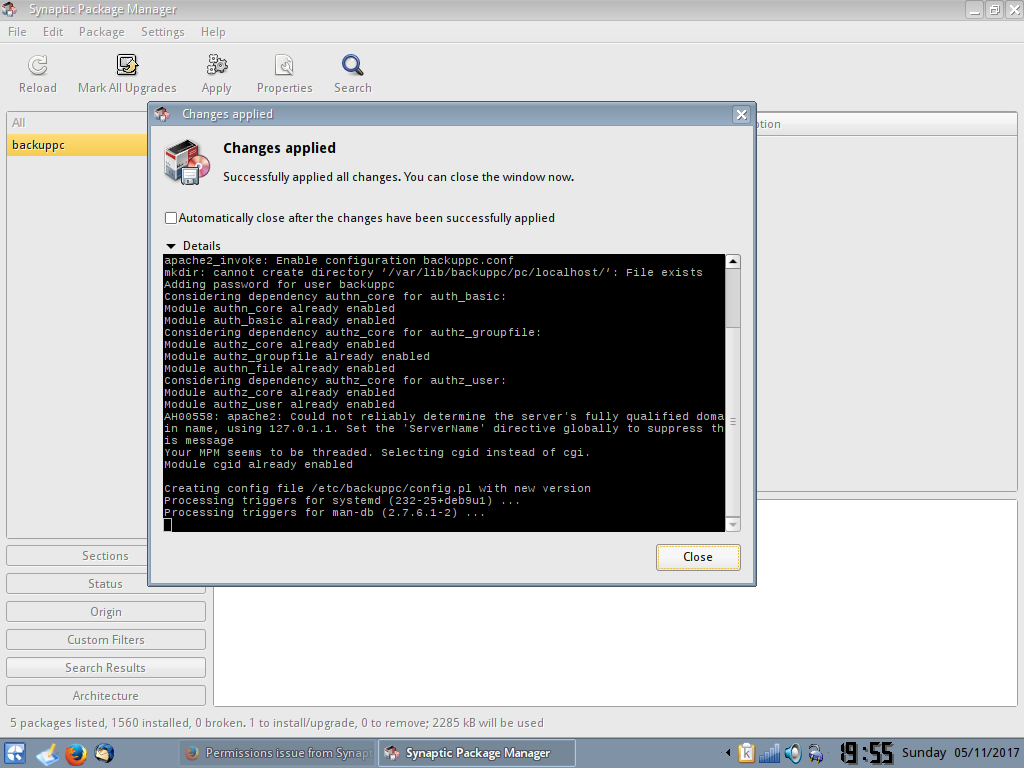The image size is (1024, 768).
Task: Click the Origin filter button
Action: pyautogui.click(x=106, y=612)
